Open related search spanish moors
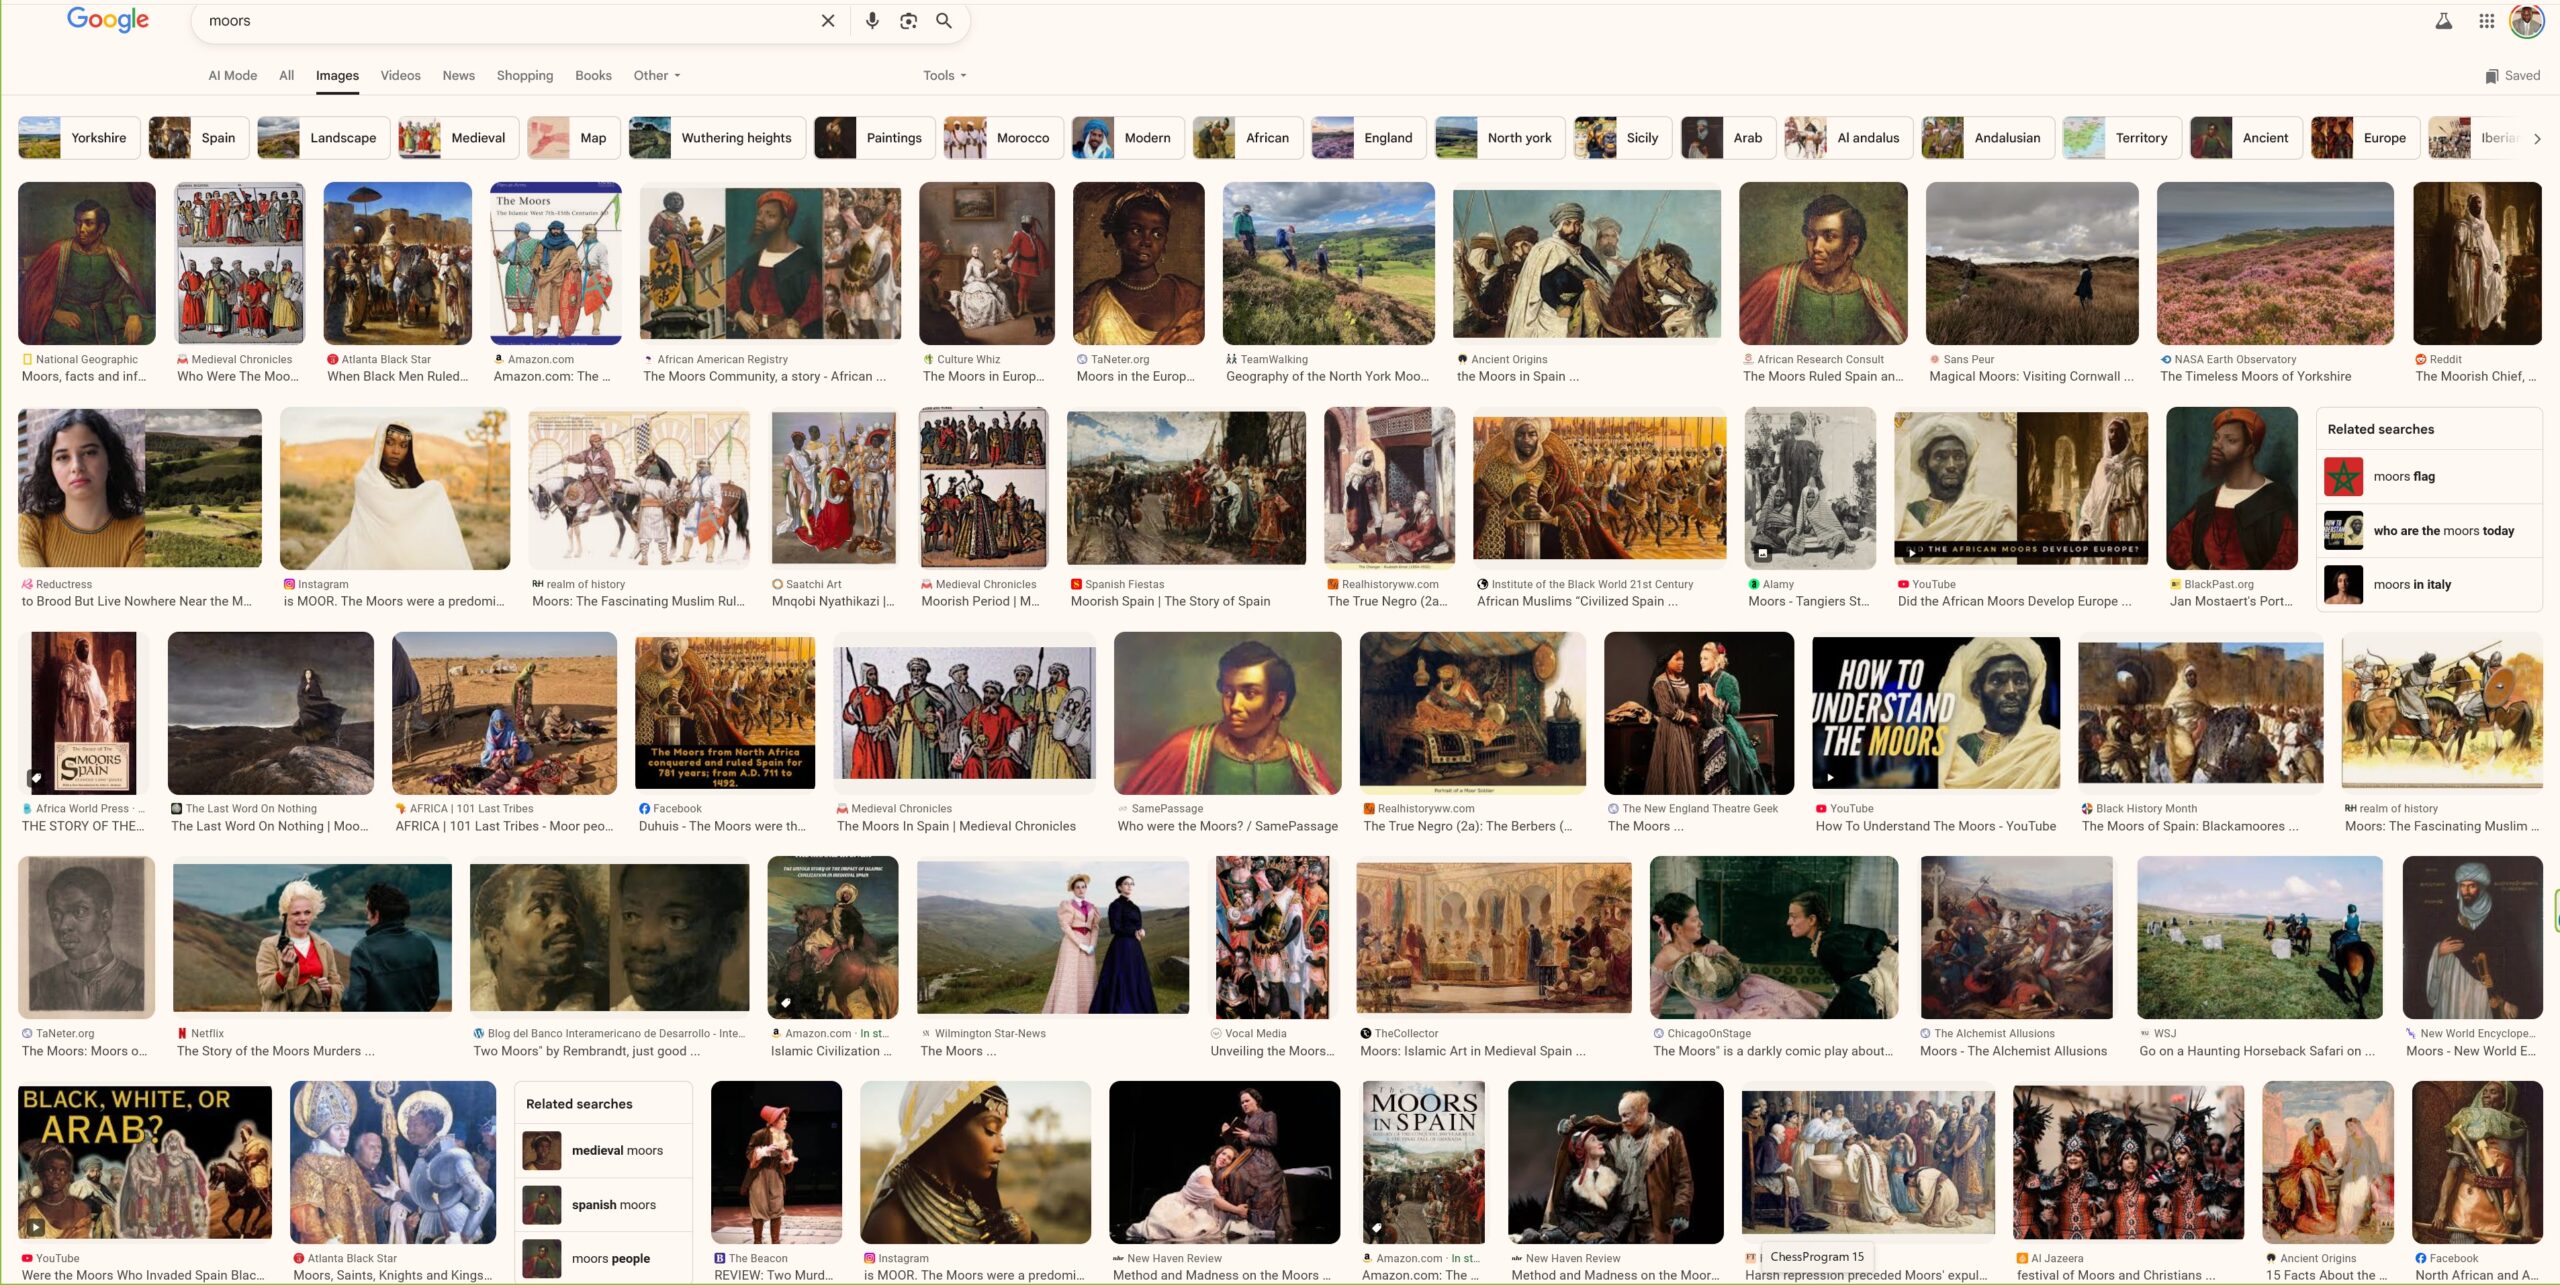The width and height of the screenshot is (2560, 1285). tap(603, 1205)
